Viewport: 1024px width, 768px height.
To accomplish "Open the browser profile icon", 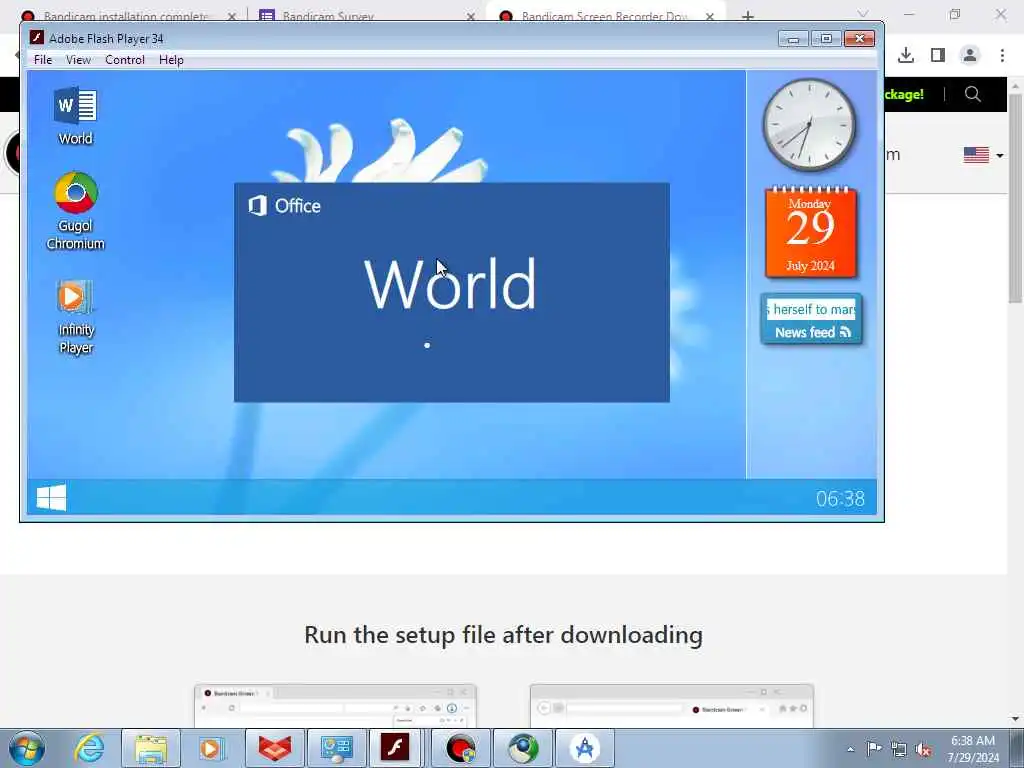I will [970, 55].
